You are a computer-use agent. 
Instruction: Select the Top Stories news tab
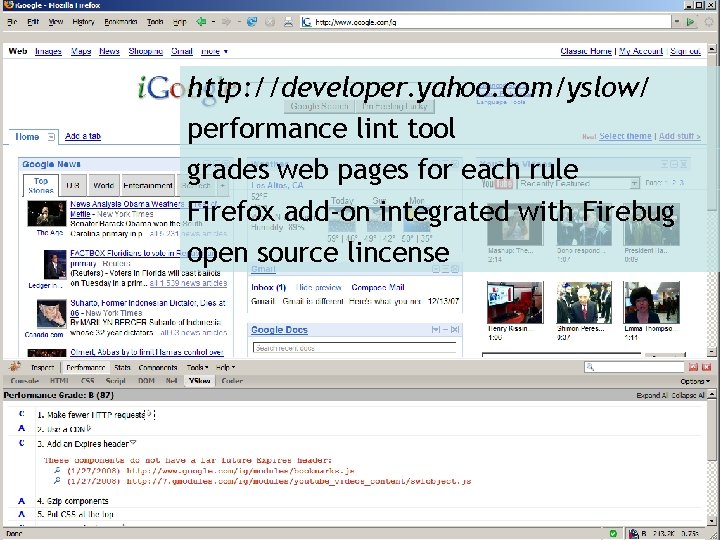[41, 186]
